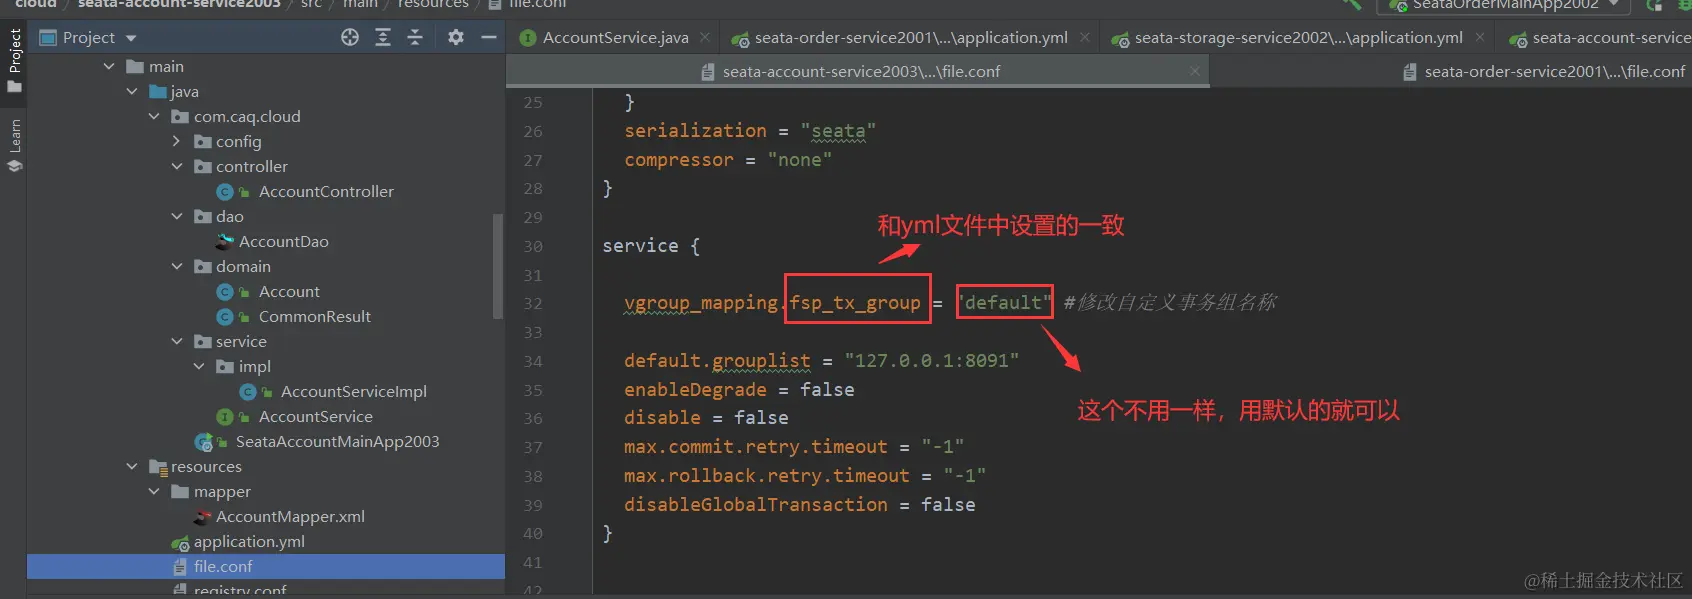Switch to seata-account-service2003 file.conf tab
Screen dimensions: 1692x599
tap(861, 72)
